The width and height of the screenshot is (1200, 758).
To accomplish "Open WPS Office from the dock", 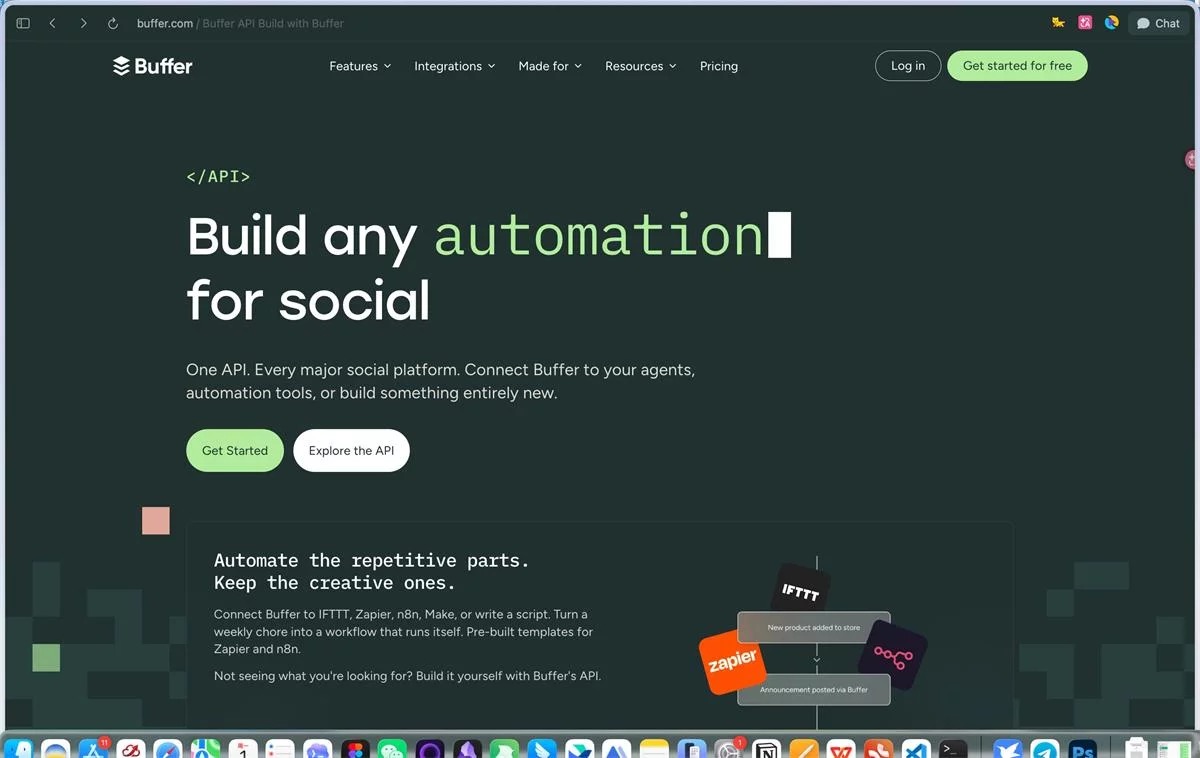I will tap(841, 749).
